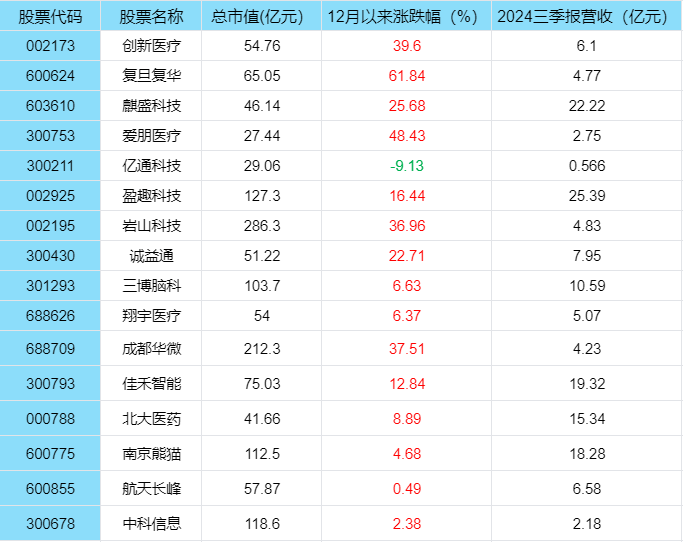Select stock code 300753

[50, 136]
